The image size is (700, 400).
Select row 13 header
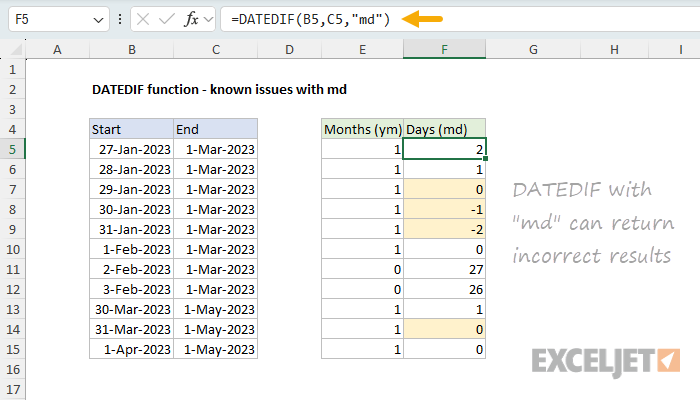tap(12, 309)
